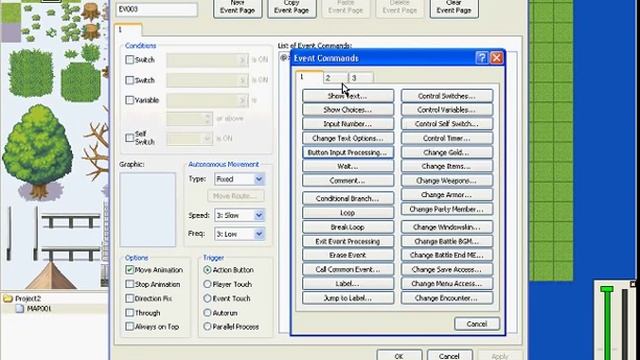Open Control Timer command

(x=447, y=138)
